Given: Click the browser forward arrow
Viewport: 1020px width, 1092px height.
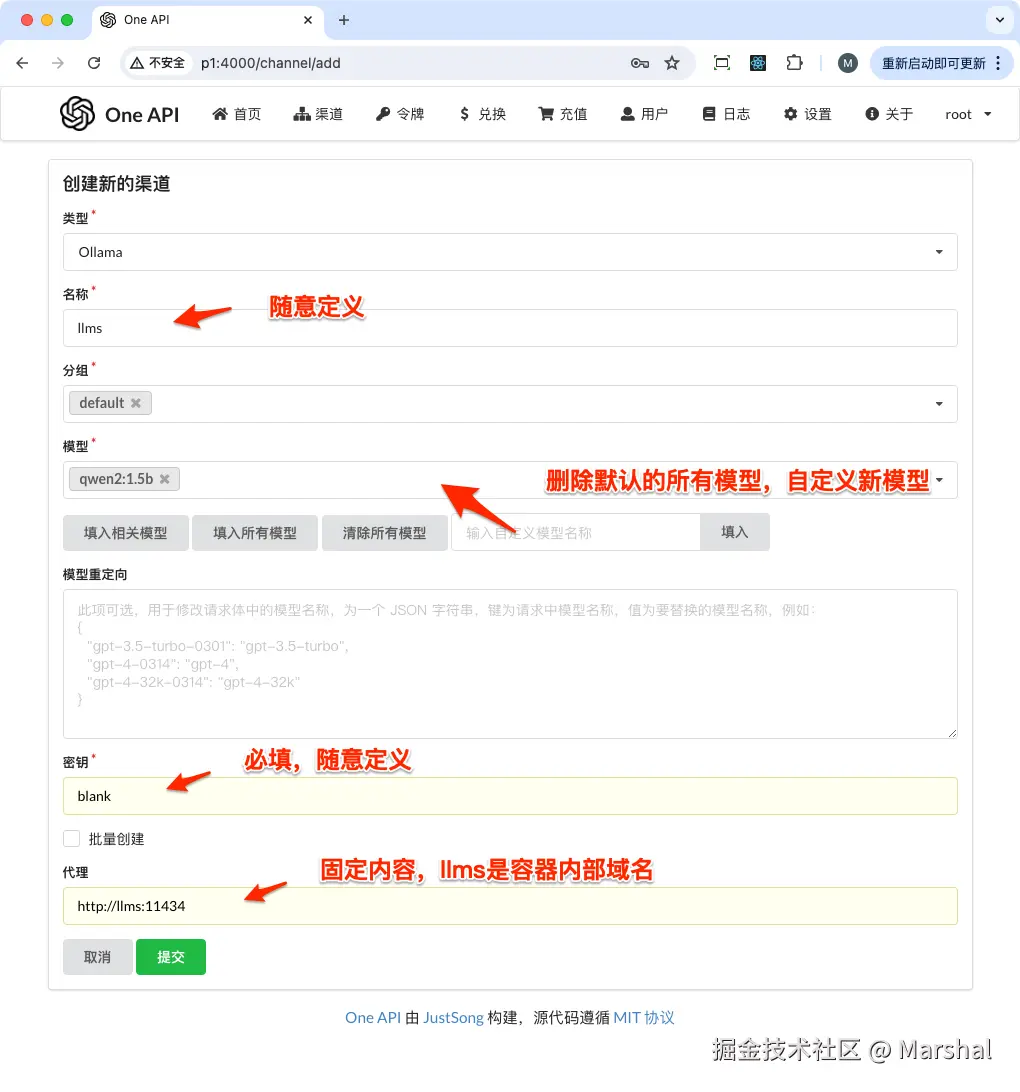Looking at the screenshot, I should point(58,63).
